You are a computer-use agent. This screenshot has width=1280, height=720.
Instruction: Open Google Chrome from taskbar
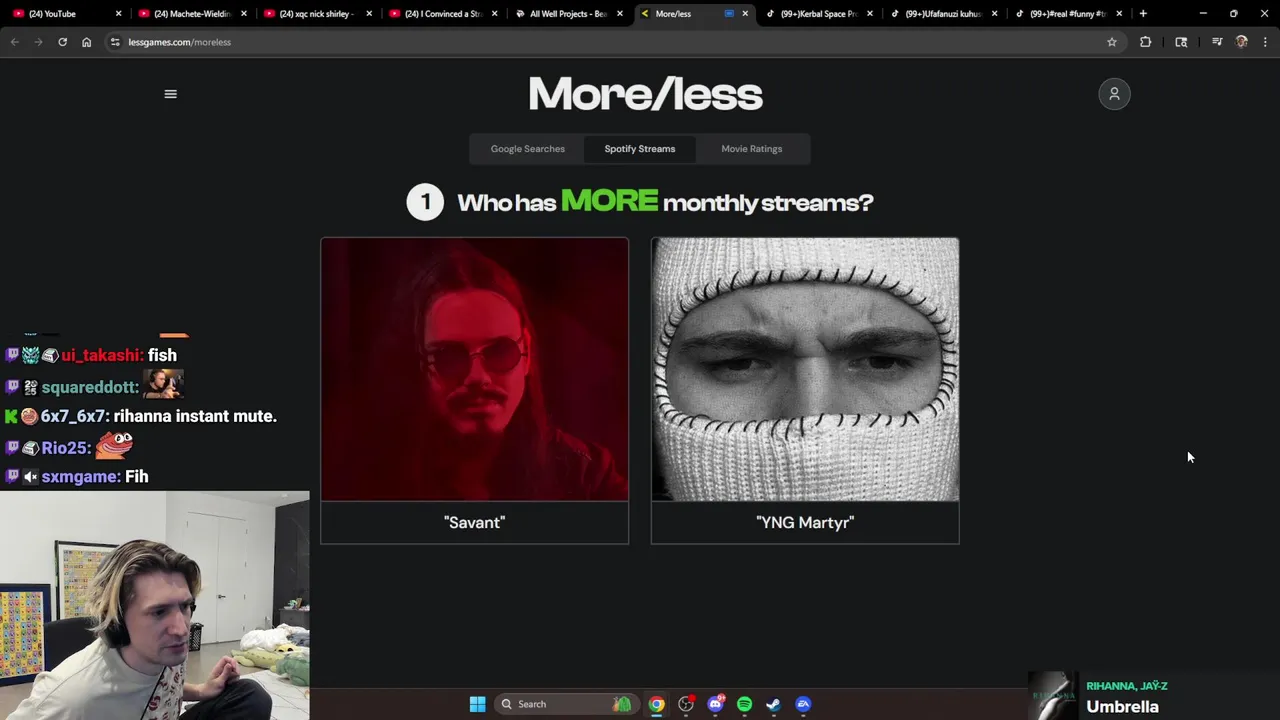656,704
